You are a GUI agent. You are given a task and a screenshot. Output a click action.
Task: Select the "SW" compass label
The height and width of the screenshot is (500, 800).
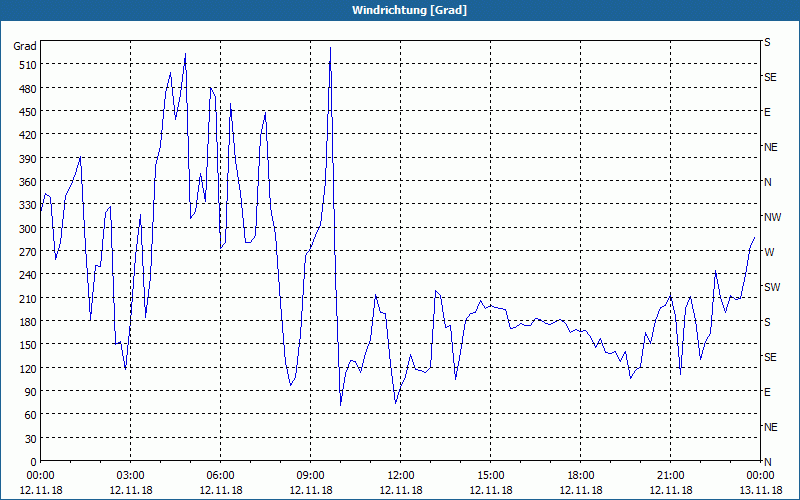pos(772,287)
